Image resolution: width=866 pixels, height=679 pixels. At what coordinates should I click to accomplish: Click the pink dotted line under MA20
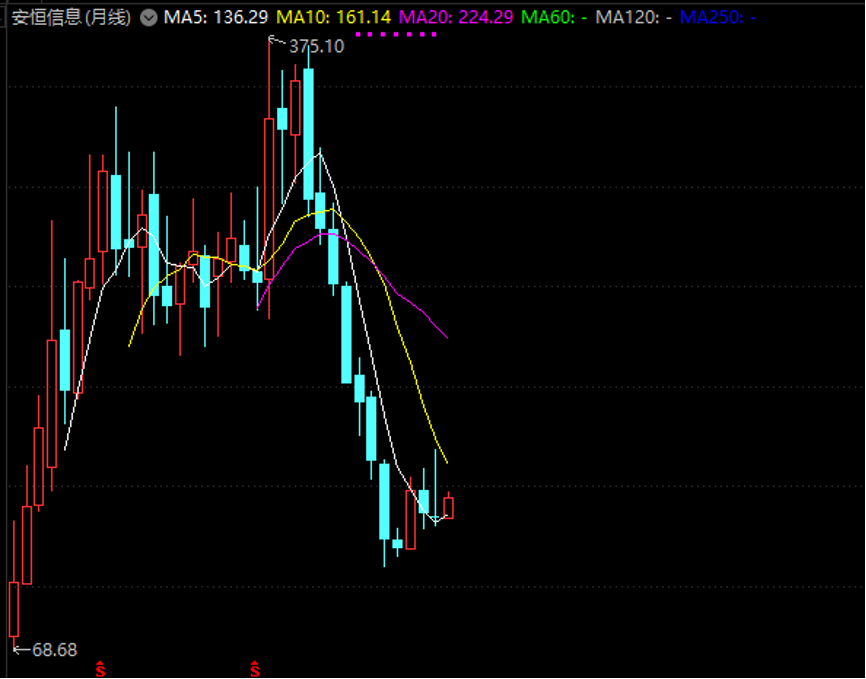(x=396, y=34)
